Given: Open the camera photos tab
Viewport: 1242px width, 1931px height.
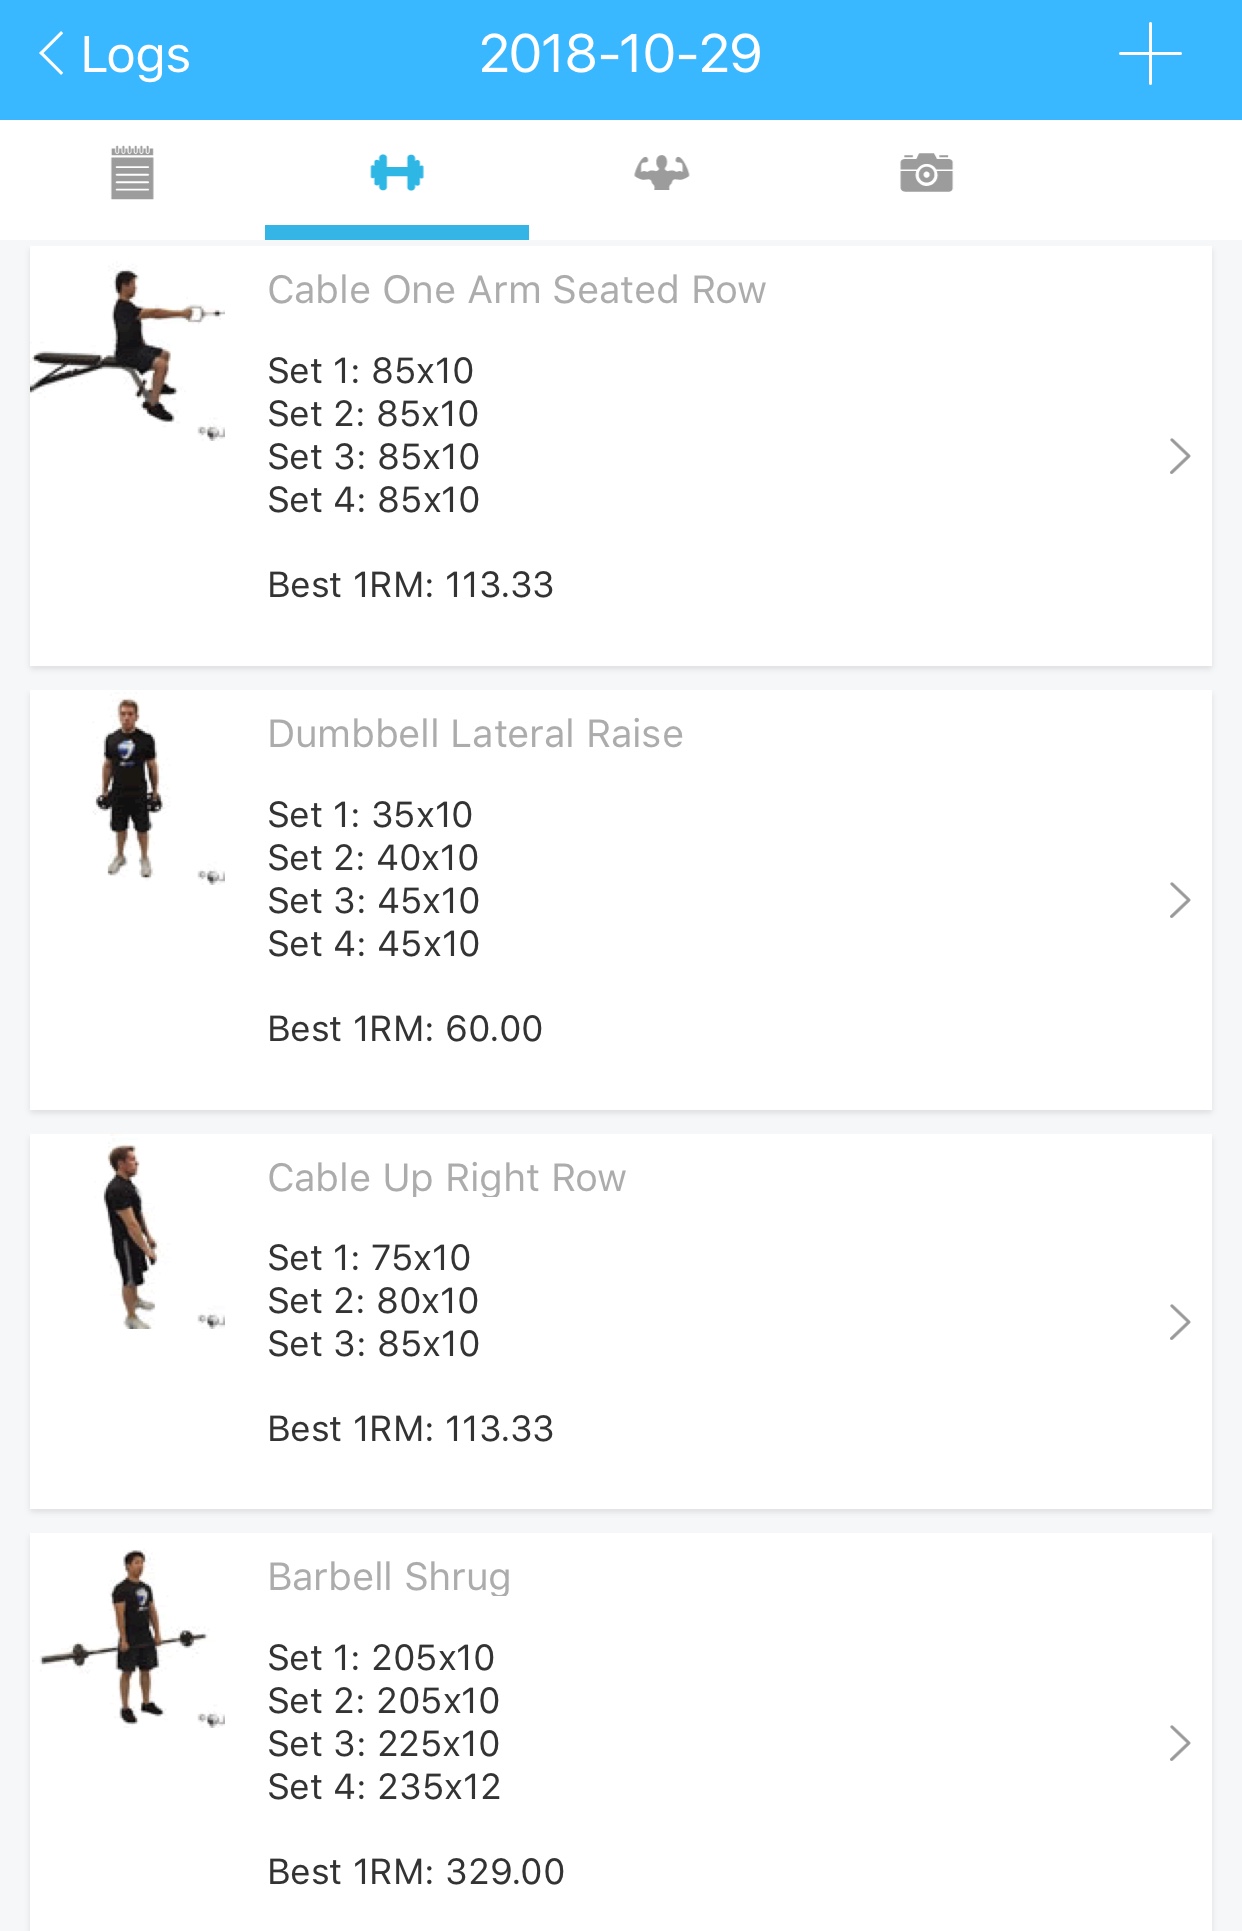Looking at the screenshot, I should (926, 173).
